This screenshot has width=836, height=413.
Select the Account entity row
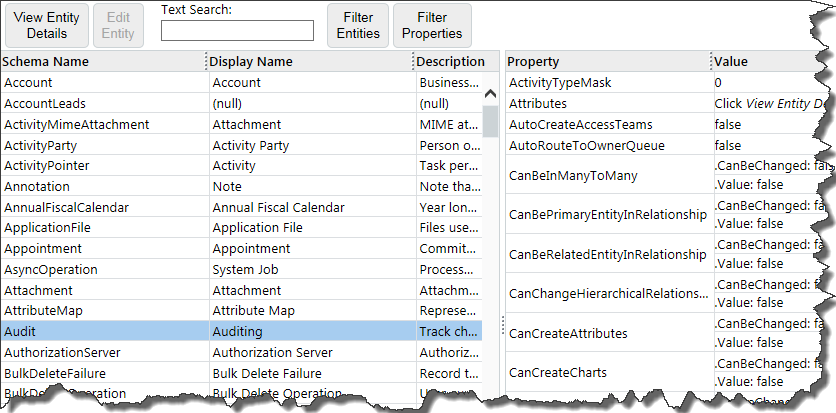[x=100, y=83]
